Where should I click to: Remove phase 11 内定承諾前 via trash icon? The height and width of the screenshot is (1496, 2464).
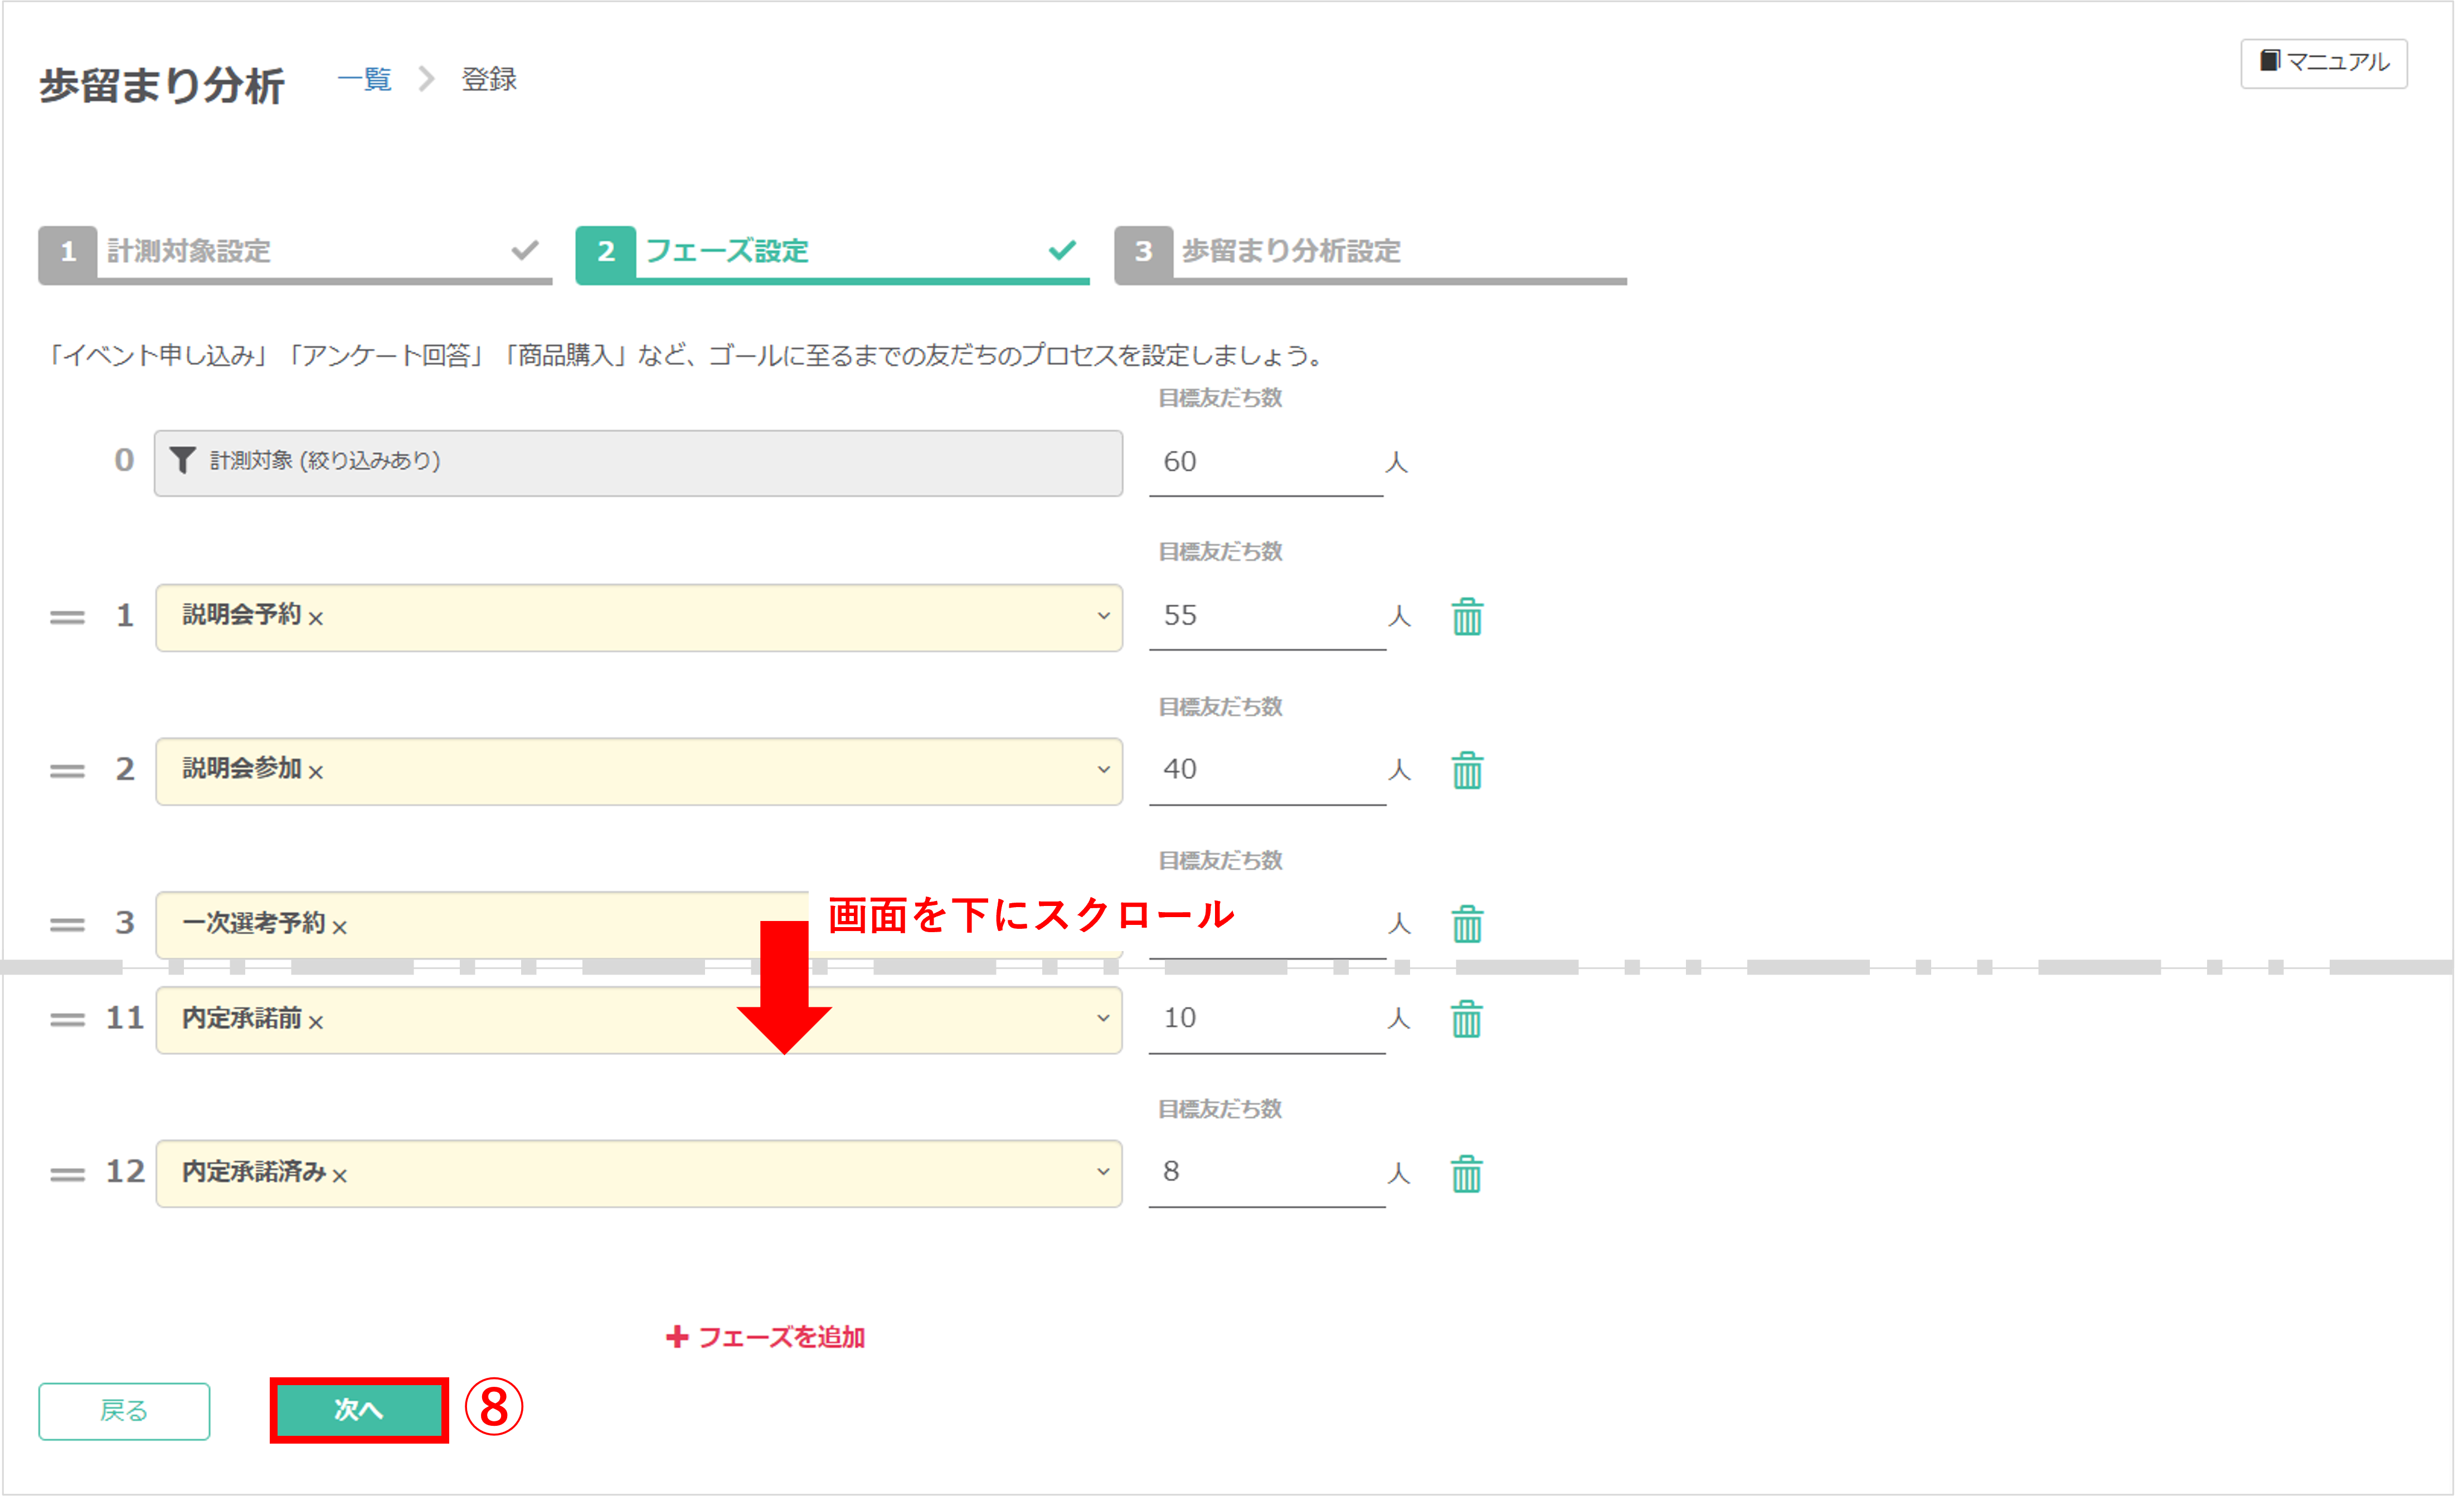tap(1466, 1019)
